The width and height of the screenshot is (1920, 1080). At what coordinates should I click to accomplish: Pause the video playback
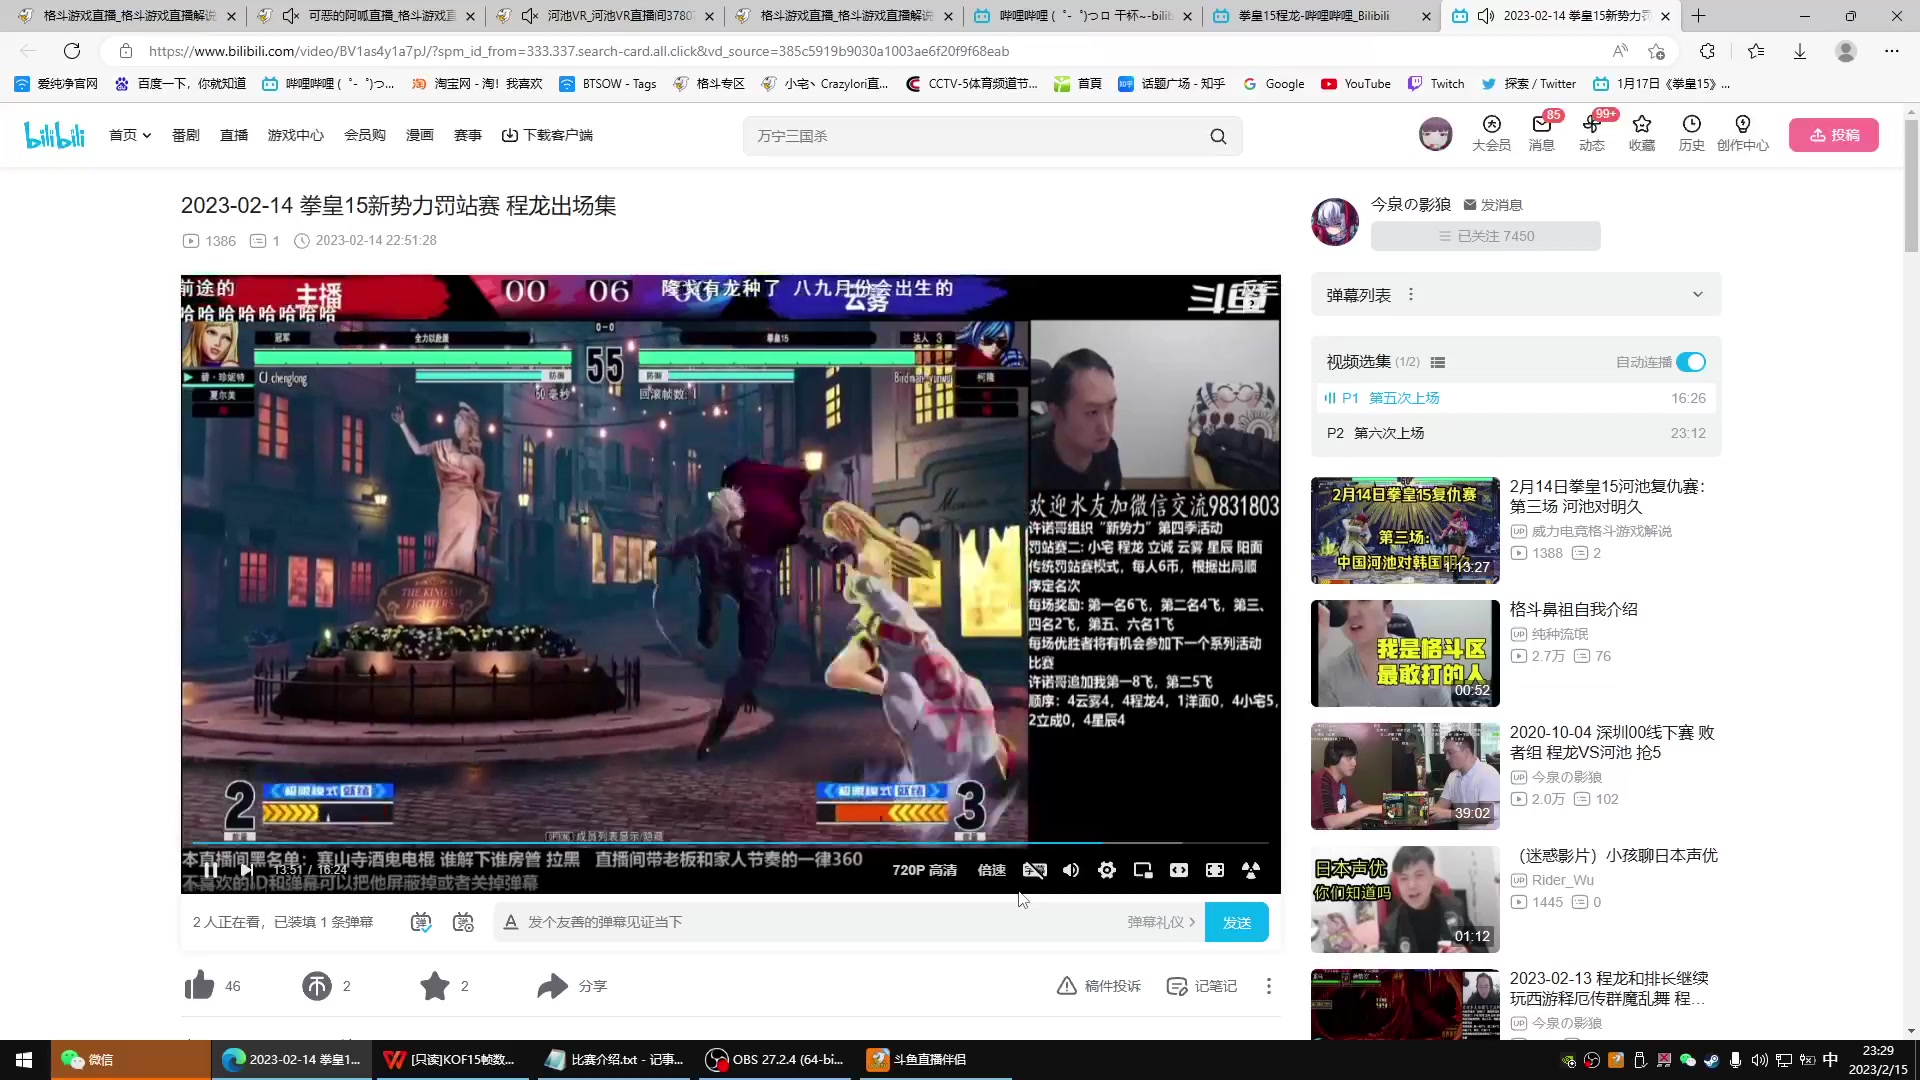coord(210,870)
